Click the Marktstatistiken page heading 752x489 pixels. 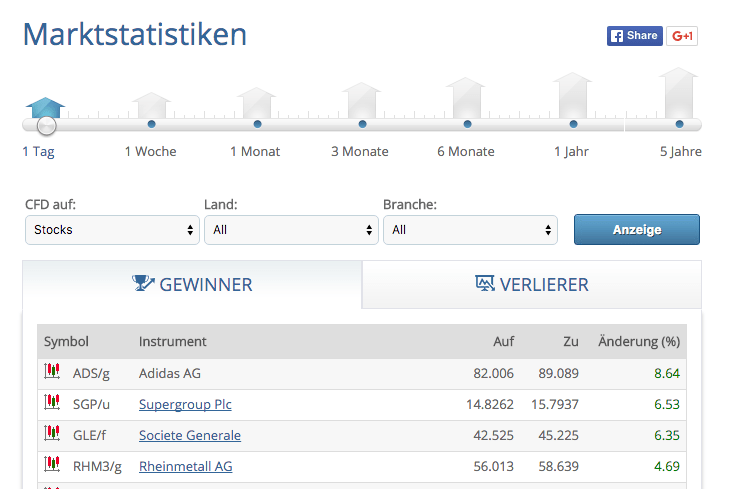pyautogui.click(x=135, y=35)
